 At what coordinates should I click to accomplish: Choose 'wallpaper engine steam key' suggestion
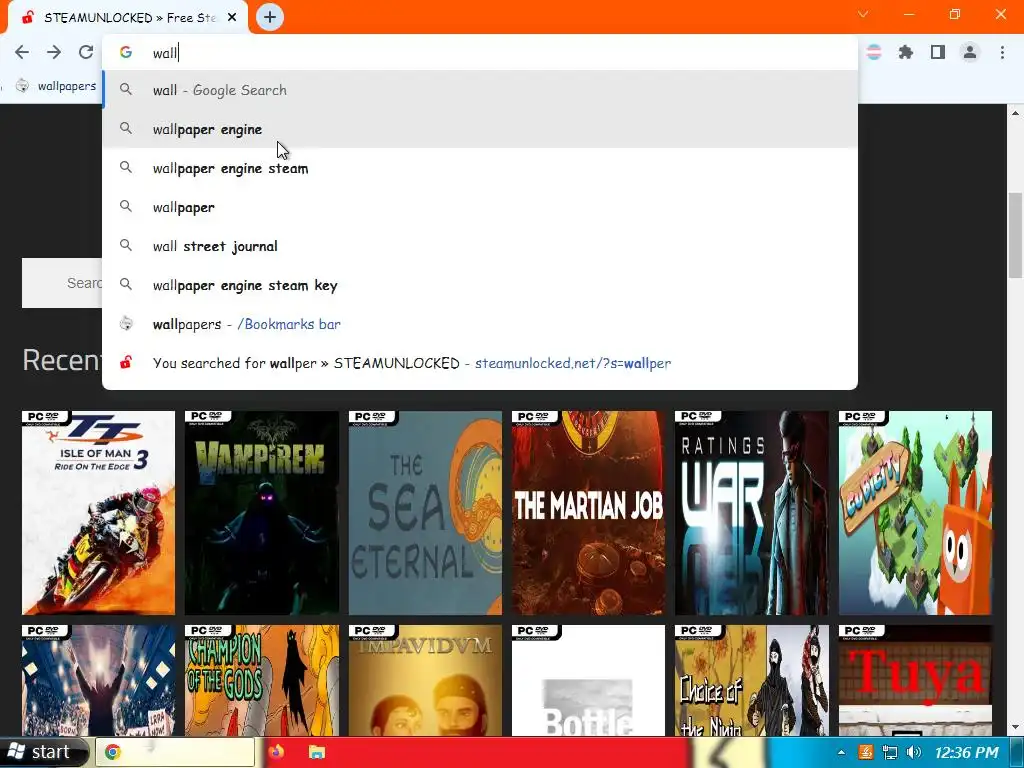click(x=480, y=285)
